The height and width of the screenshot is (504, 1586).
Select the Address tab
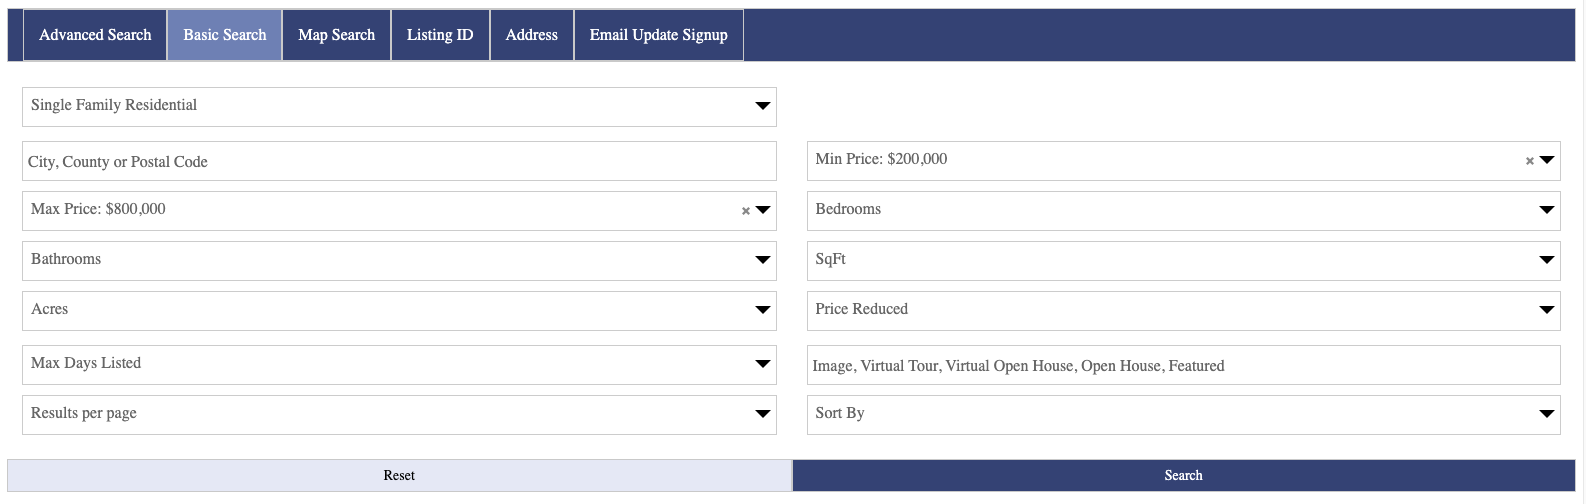pos(531,35)
